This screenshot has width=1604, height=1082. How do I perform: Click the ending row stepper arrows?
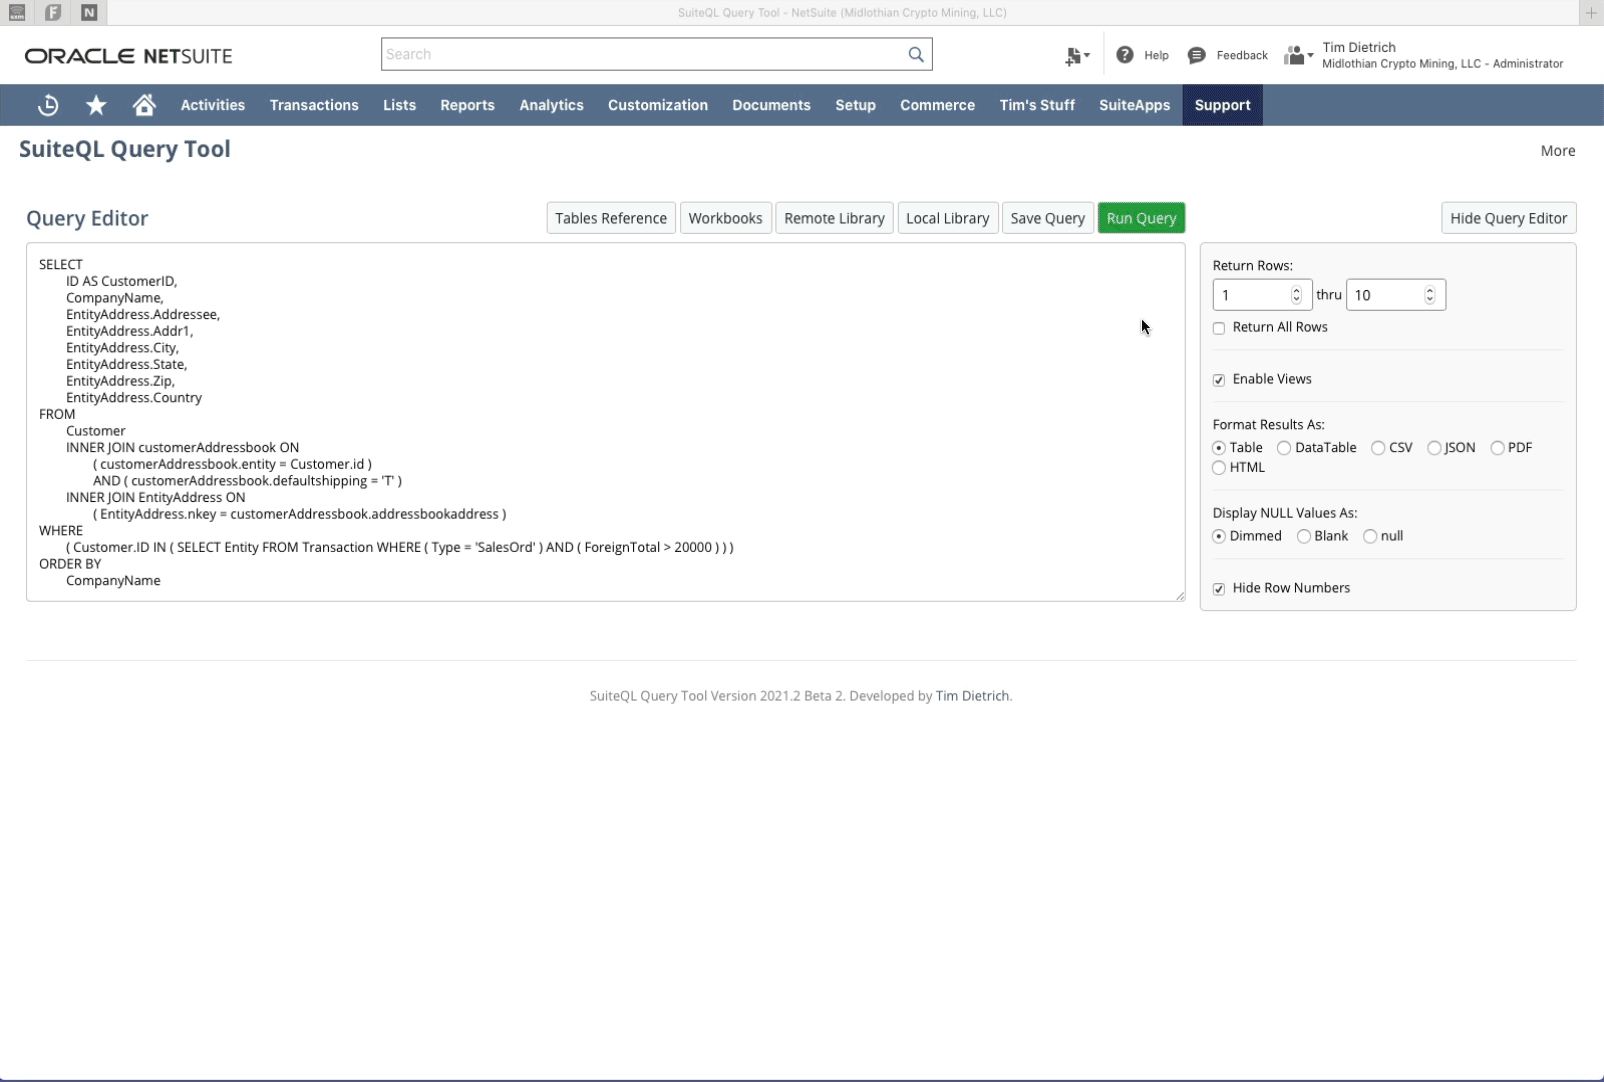(1430, 295)
